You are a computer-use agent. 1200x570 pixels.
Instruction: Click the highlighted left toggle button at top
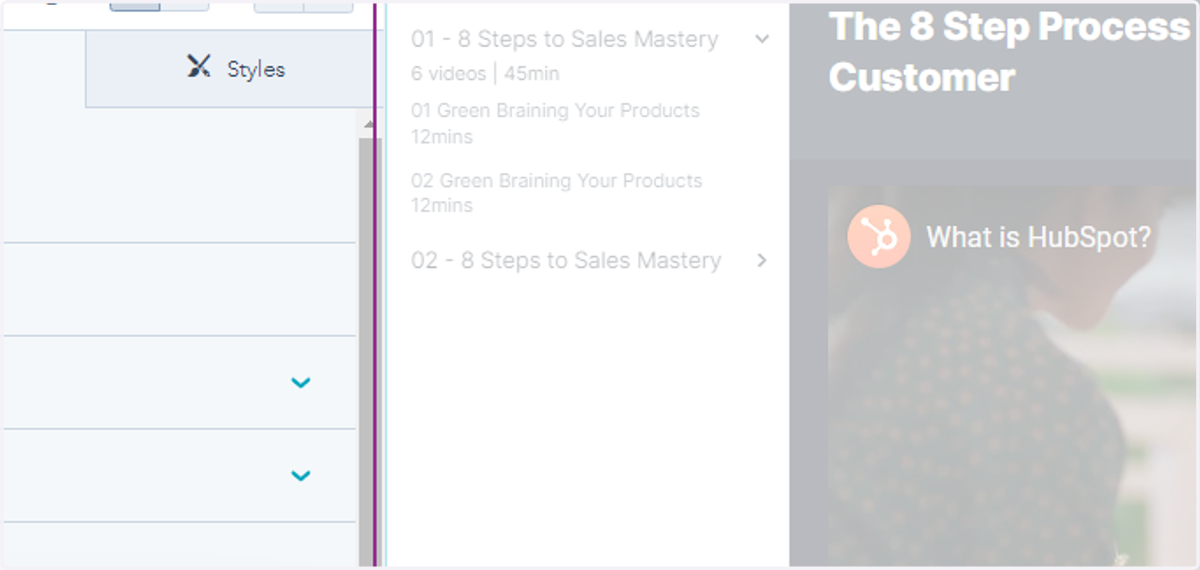pos(135,5)
